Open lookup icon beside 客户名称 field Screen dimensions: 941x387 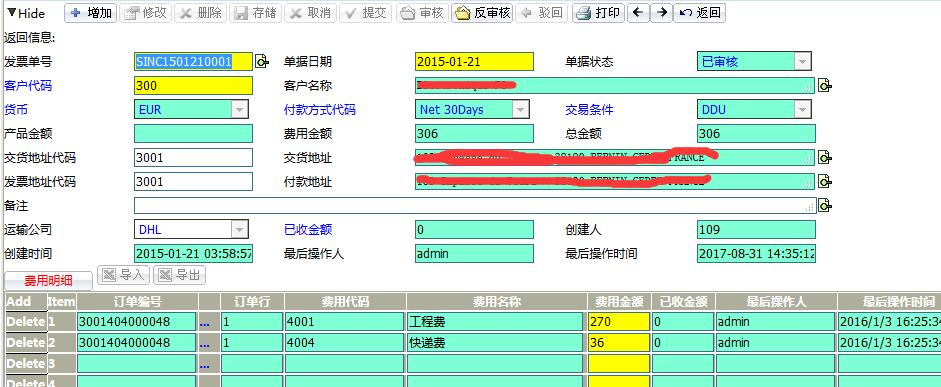click(x=825, y=85)
